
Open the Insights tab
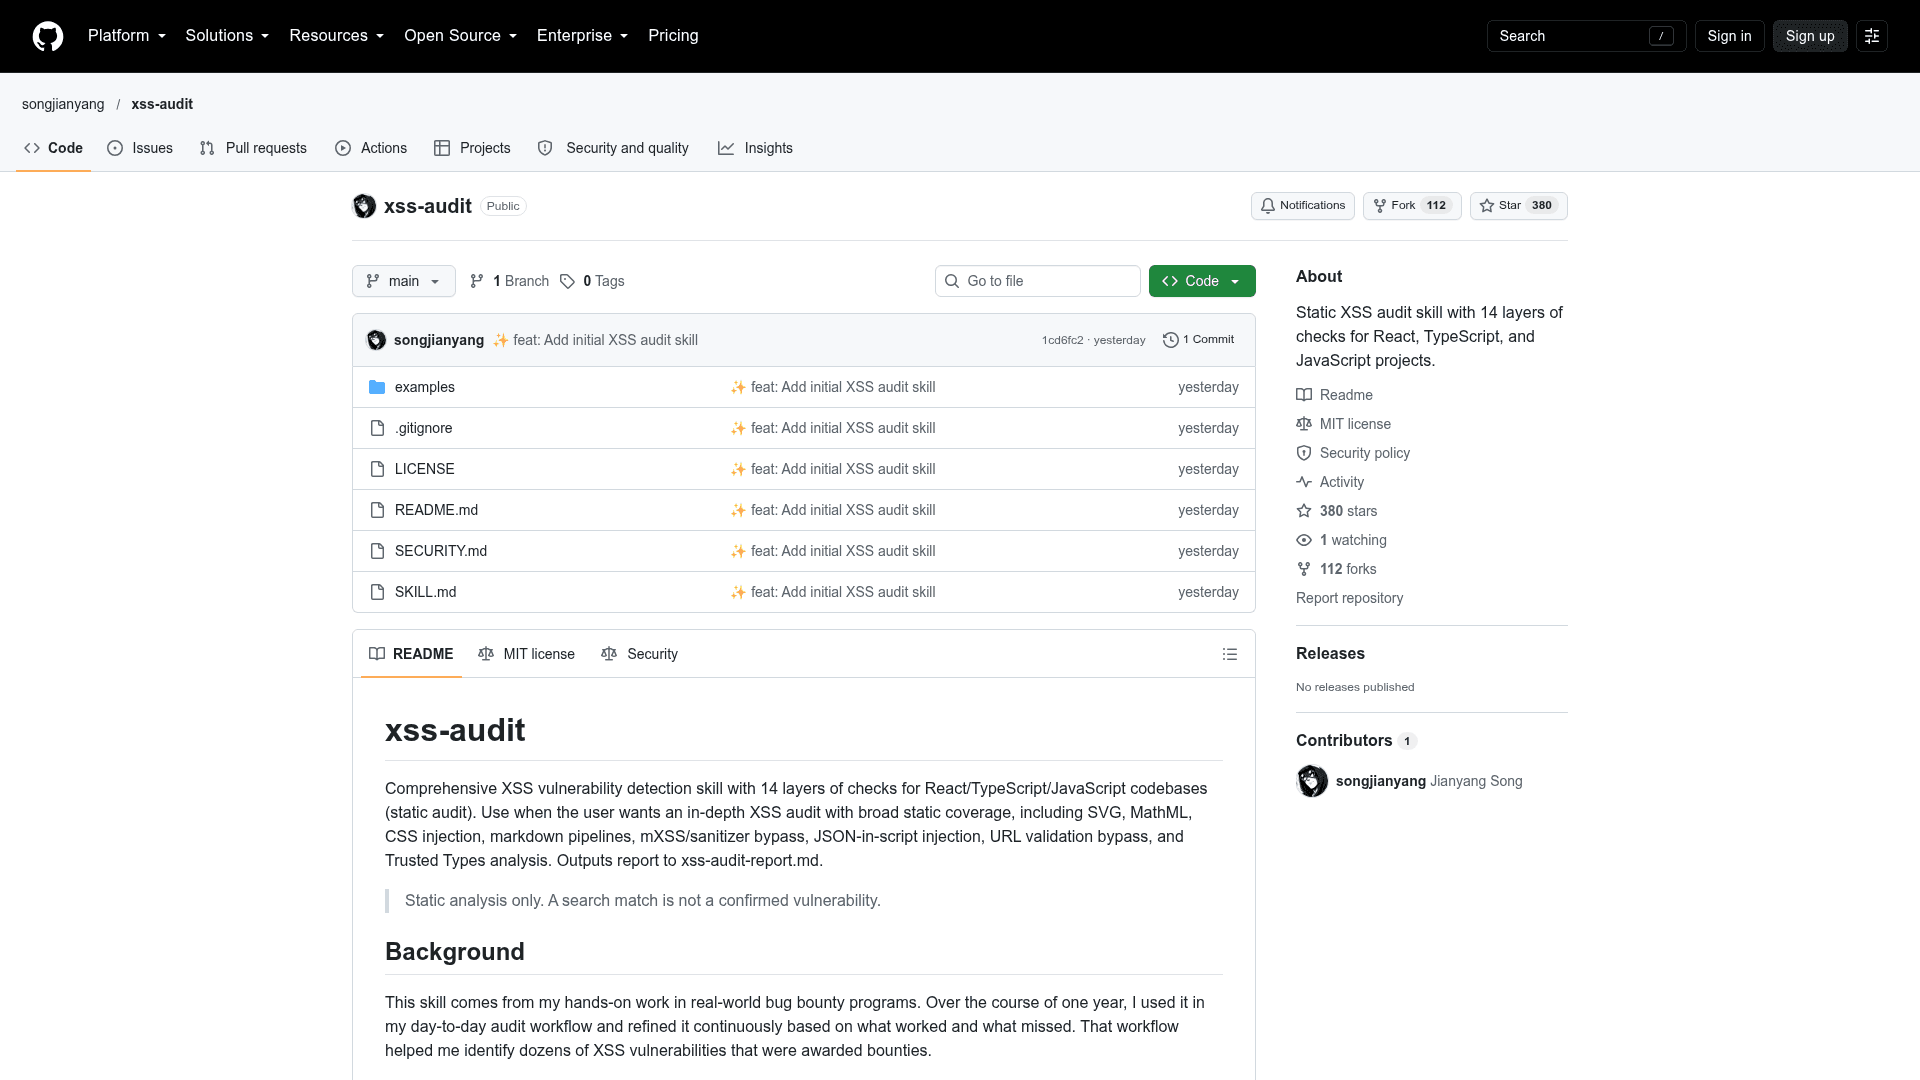[x=755, y=148]
